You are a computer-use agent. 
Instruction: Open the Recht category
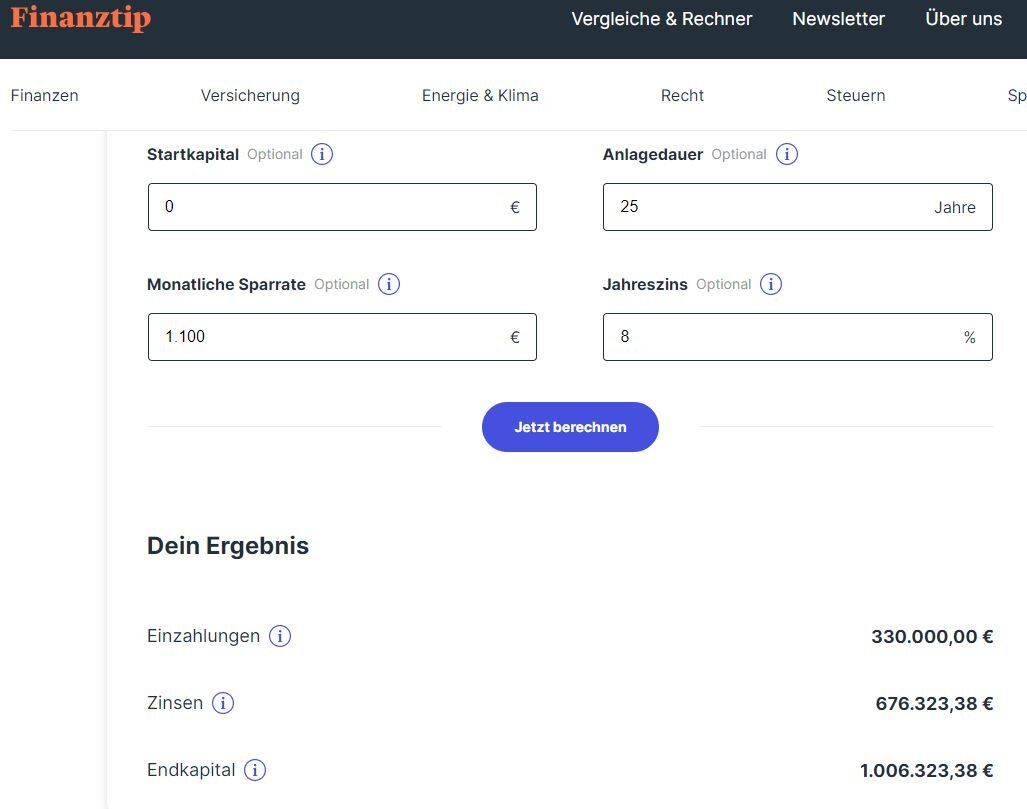(682, 96)
